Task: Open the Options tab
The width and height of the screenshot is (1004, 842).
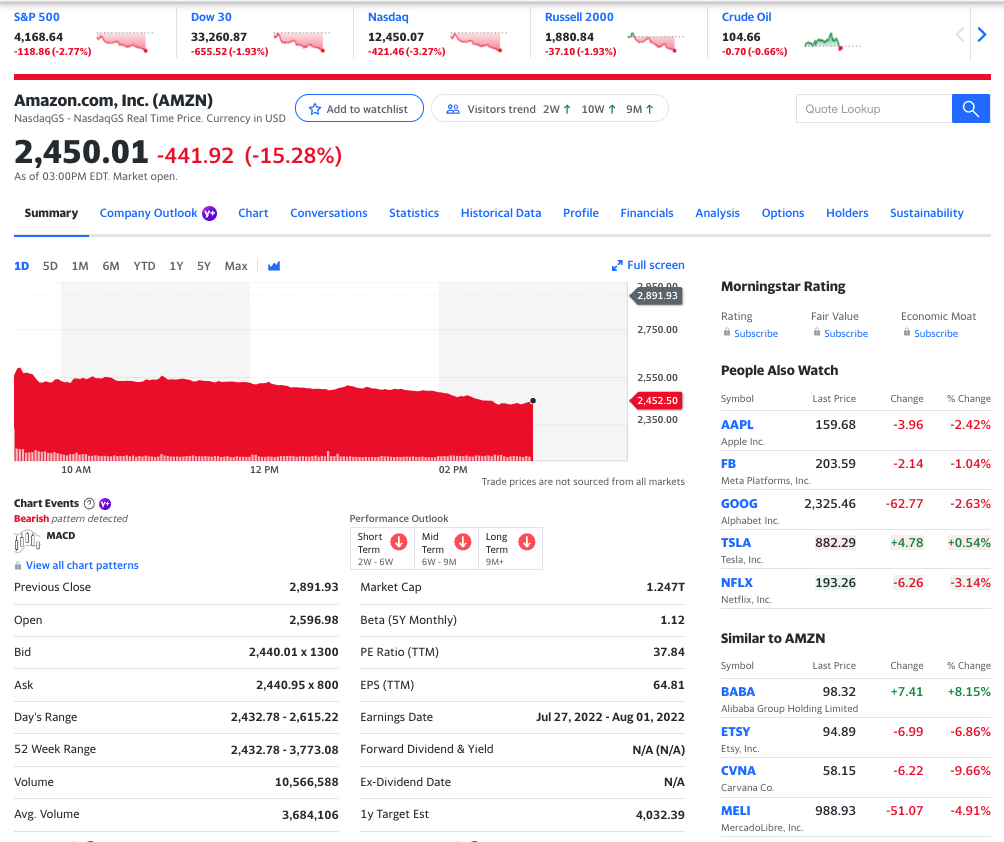Action: 782,213
